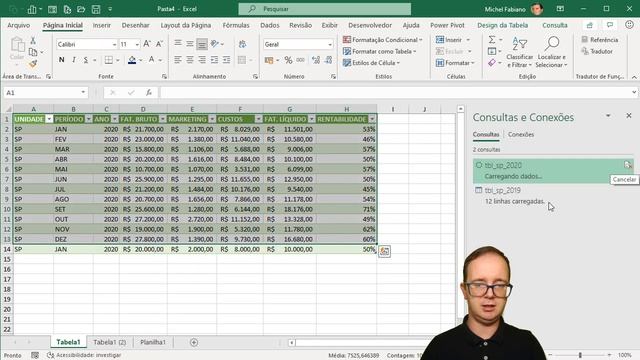Click the Center horizontal alignment icon
The image size is (640, 360).
pyautogui.click(x=190, y=60)
